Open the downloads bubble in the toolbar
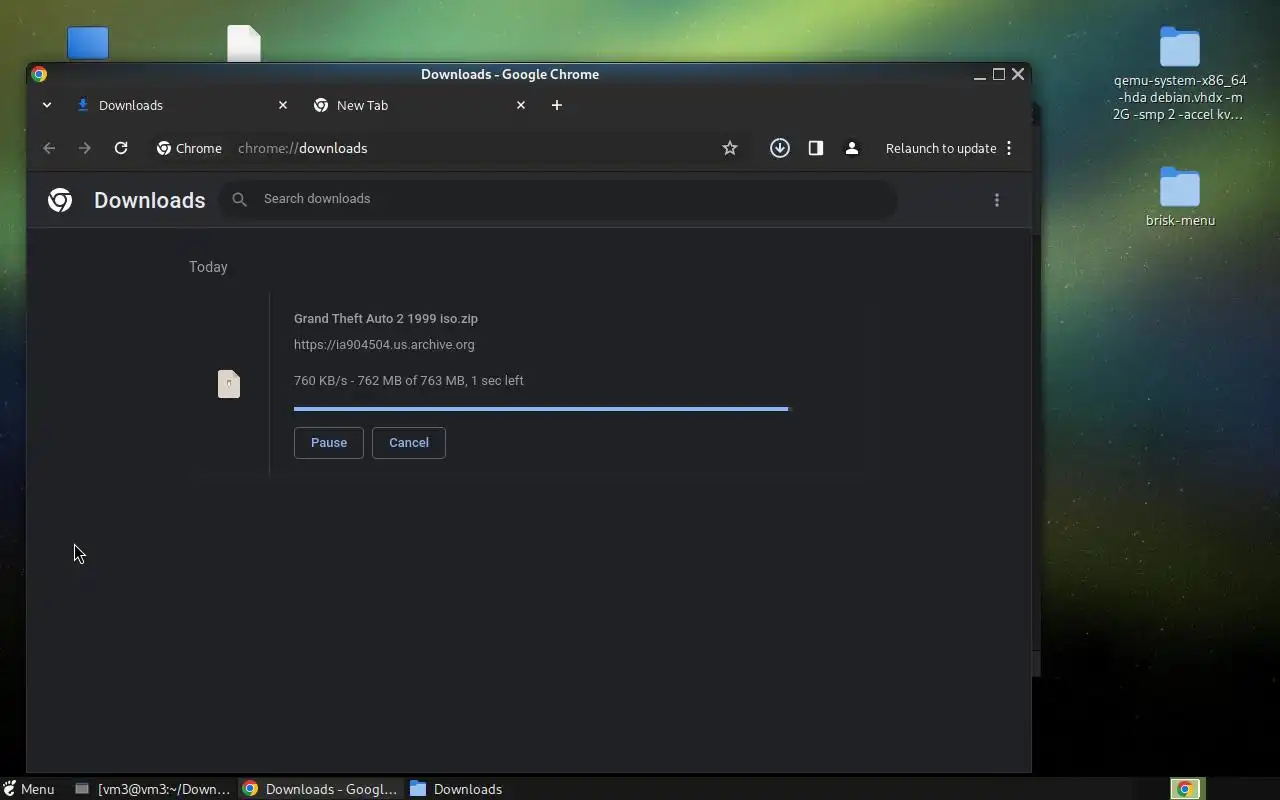1280x800 pixels. click(x=780, y=148)
